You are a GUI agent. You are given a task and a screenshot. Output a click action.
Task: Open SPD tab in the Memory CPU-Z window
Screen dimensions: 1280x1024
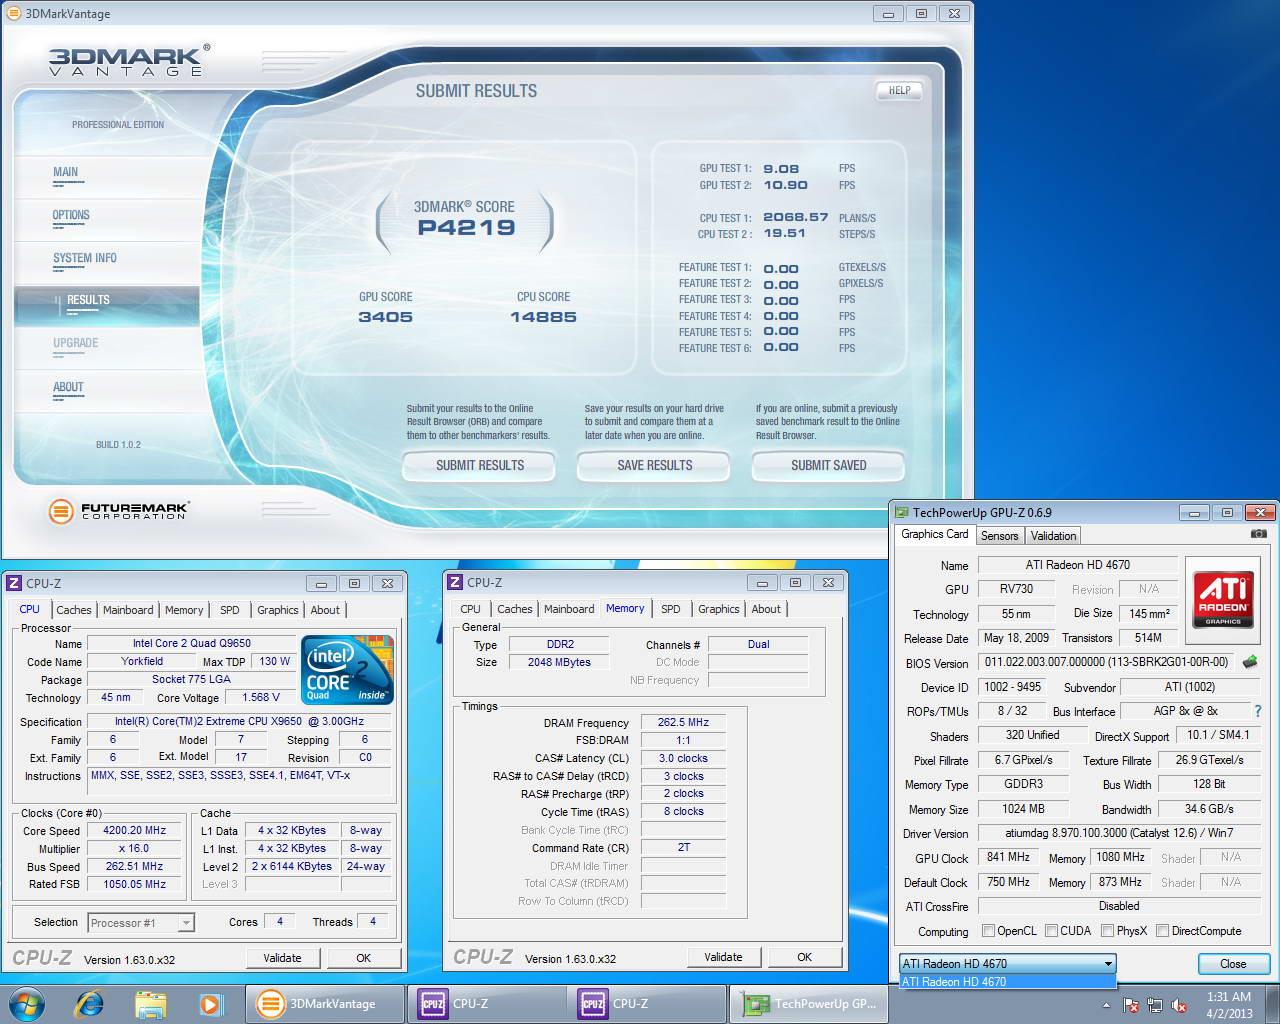(671, 609)
